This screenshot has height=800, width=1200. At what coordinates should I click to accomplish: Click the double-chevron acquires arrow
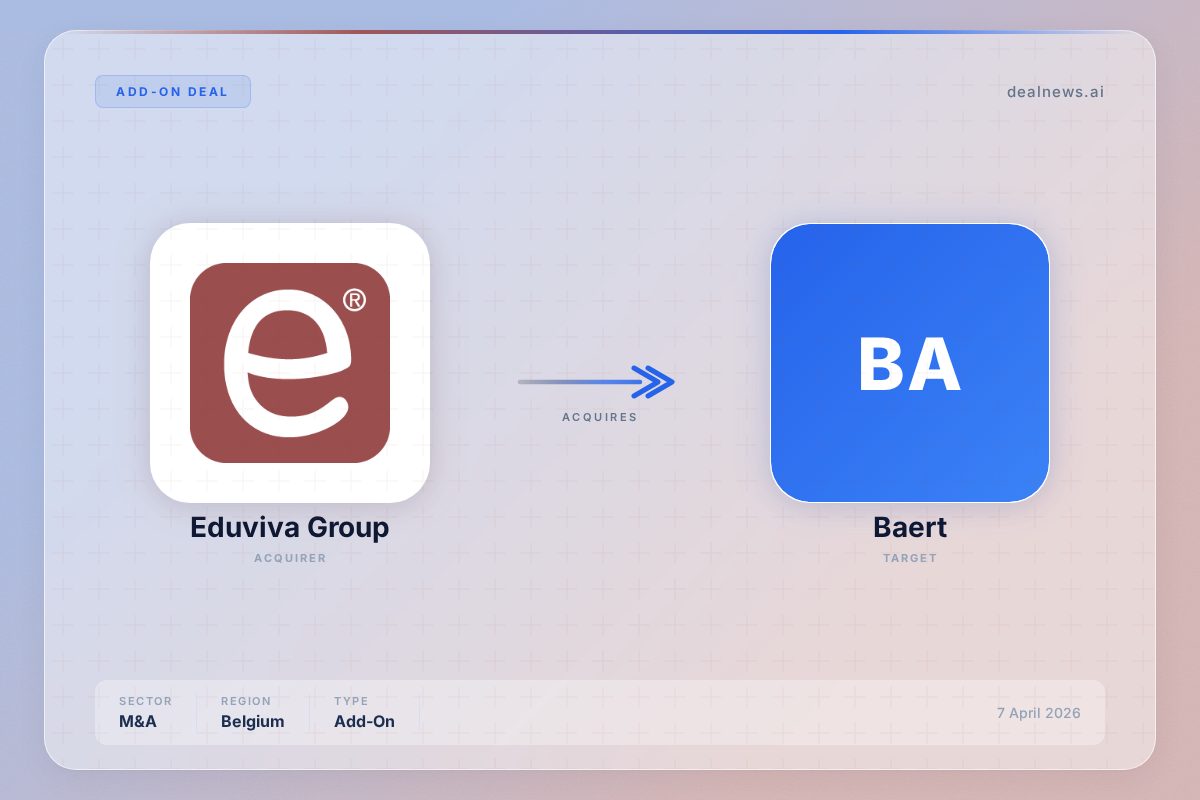654,381
